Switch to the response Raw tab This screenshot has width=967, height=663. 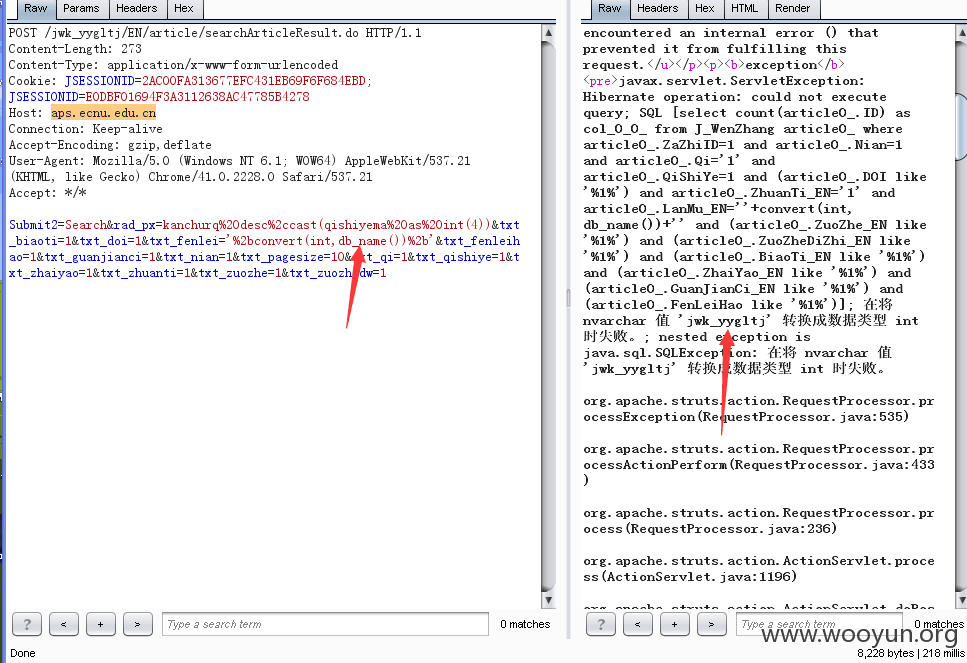click(x=609, y=9)
